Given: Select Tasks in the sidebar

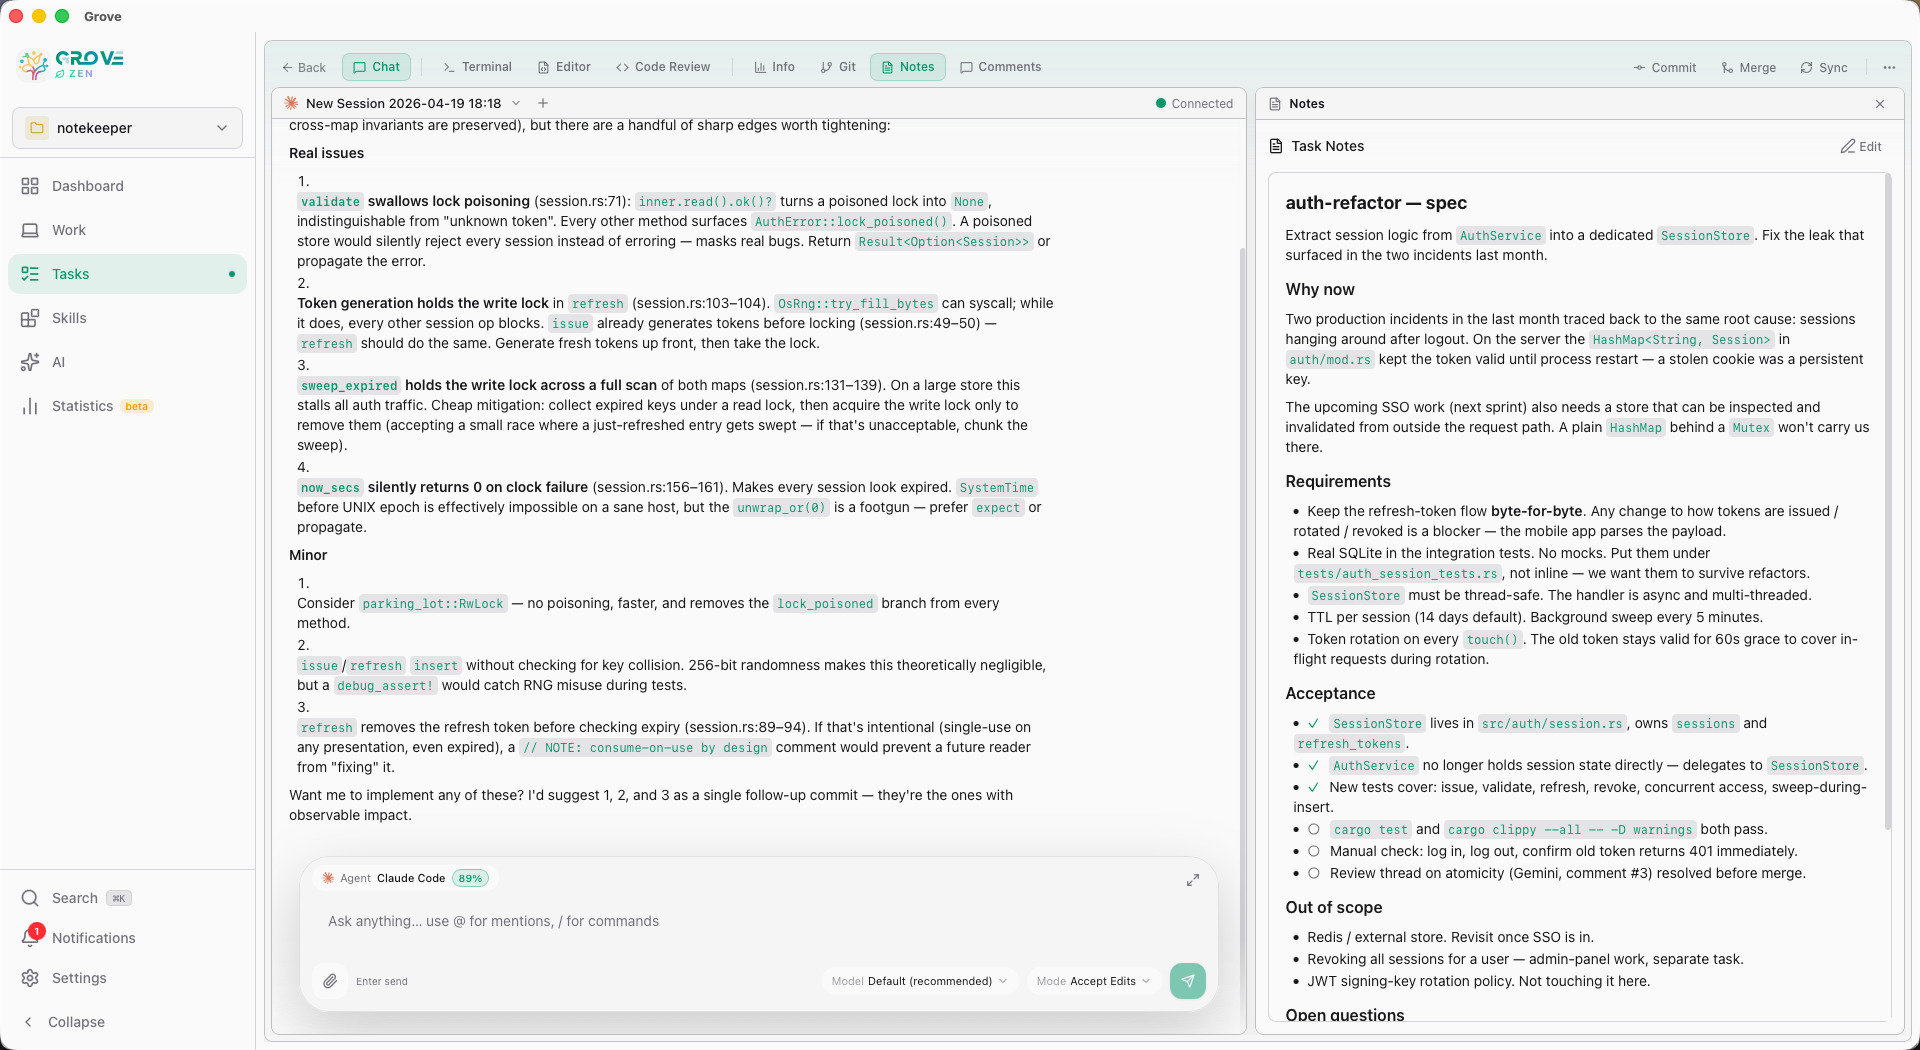Looking at the screenshot, I should 127,274.
